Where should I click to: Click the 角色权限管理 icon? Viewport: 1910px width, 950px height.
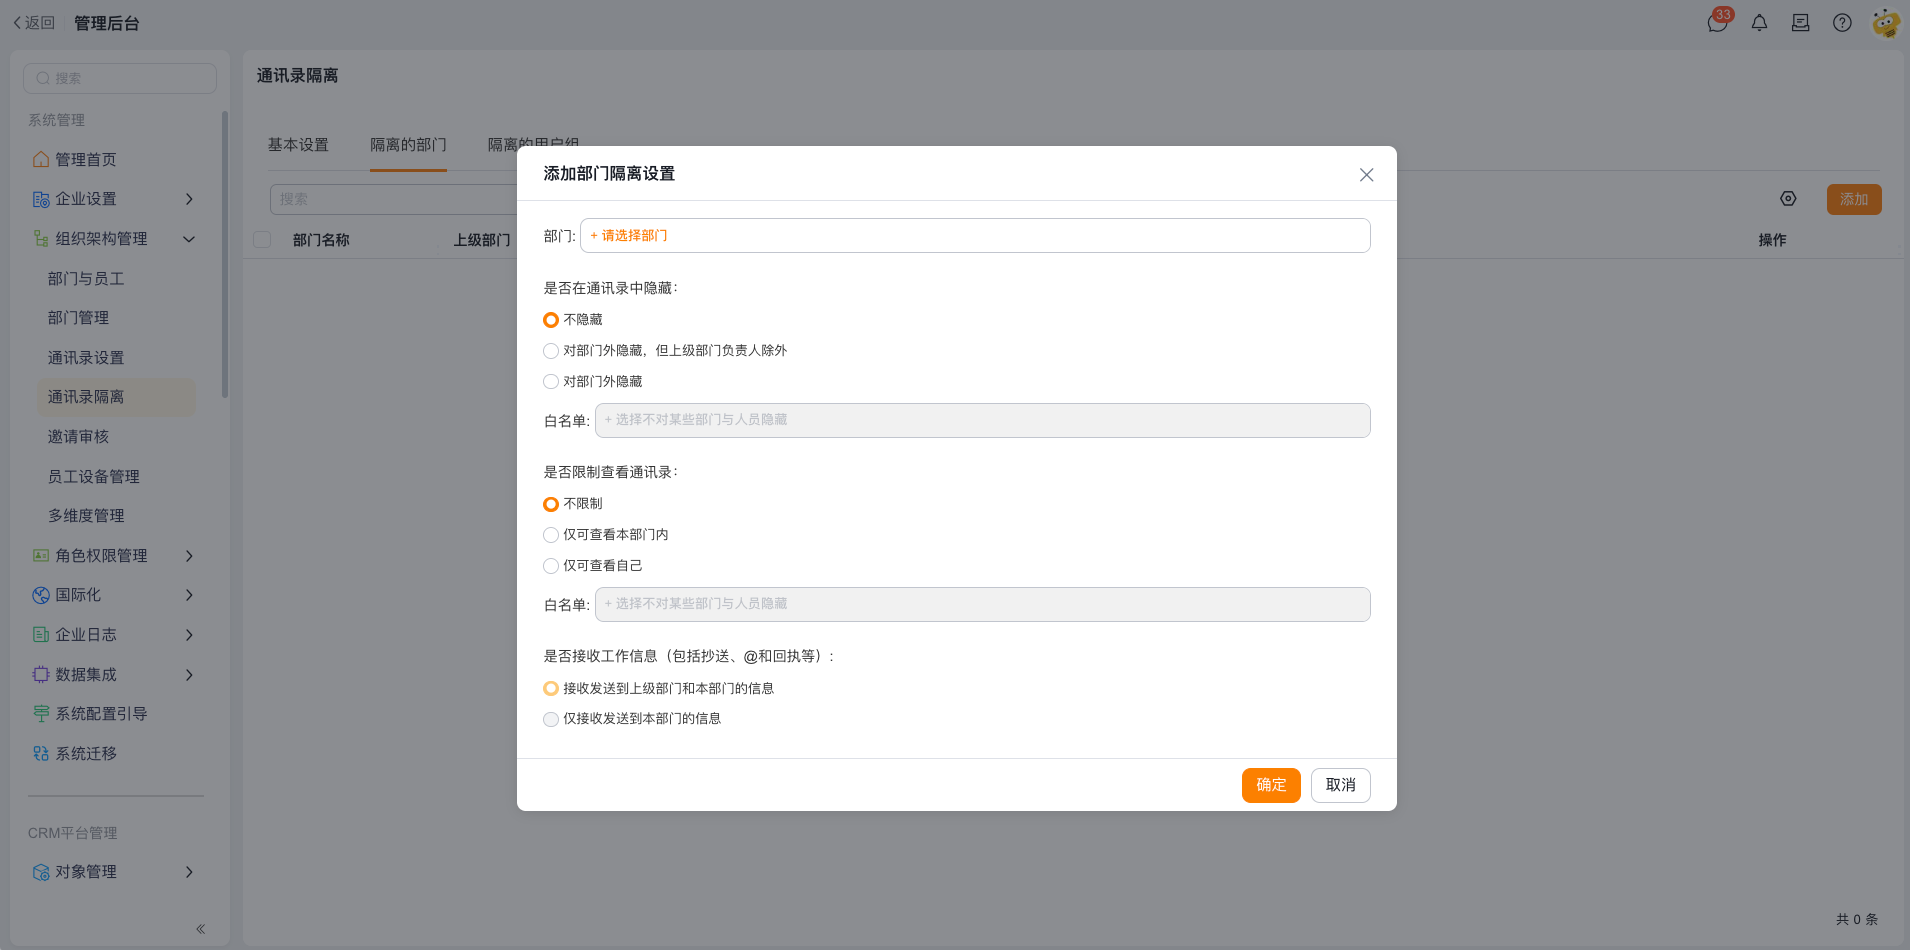click(41, 556)
